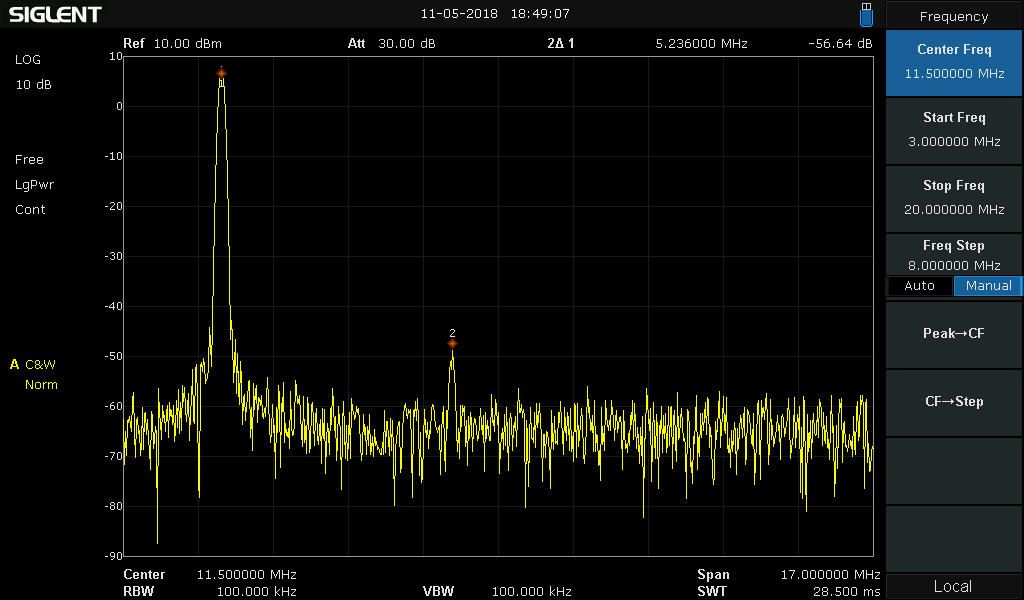Activate the CF→Step softkey

(x=954, y=402)
